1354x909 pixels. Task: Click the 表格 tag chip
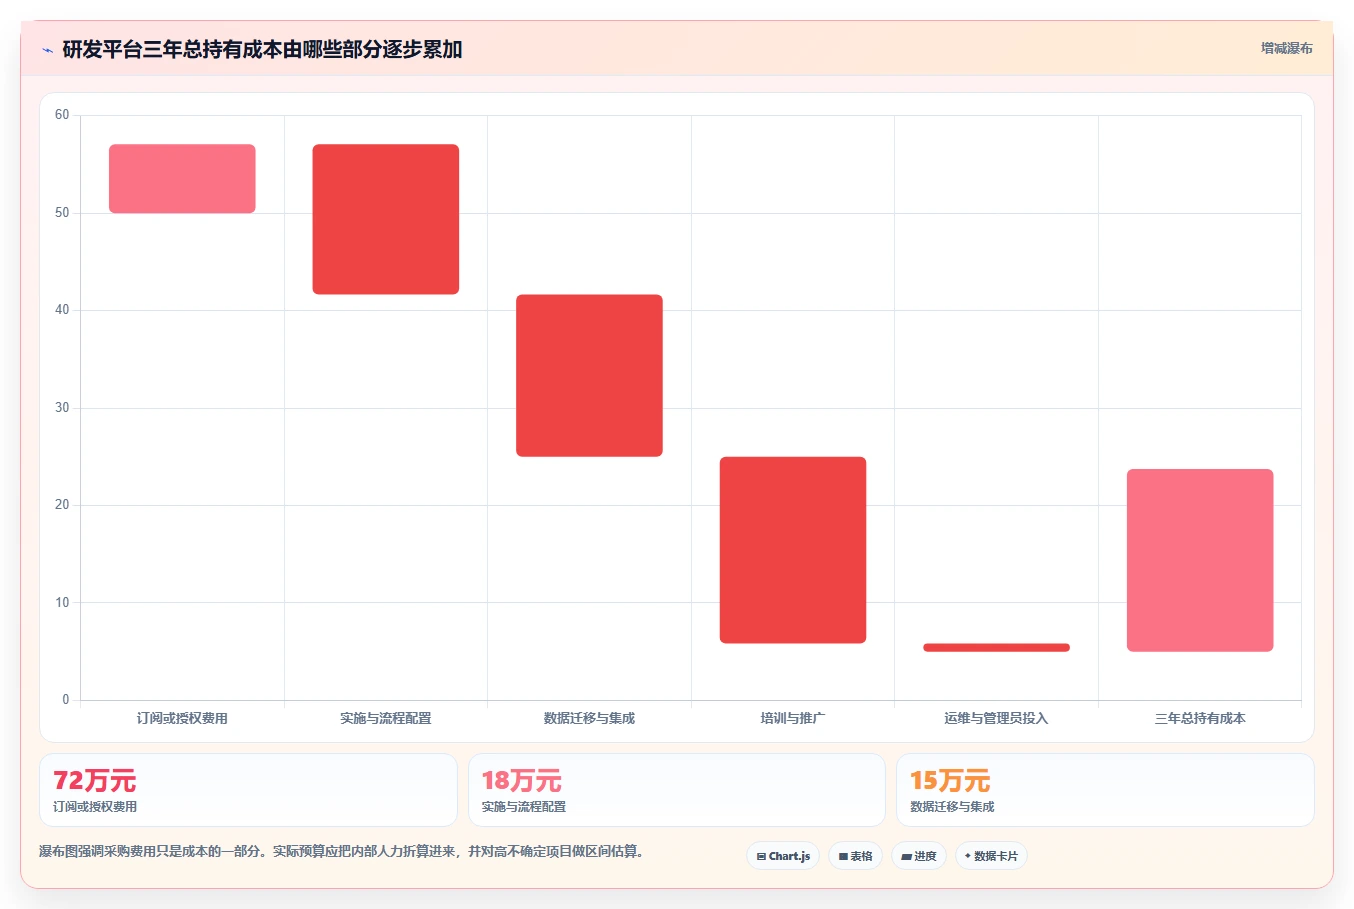coord(855,856)
